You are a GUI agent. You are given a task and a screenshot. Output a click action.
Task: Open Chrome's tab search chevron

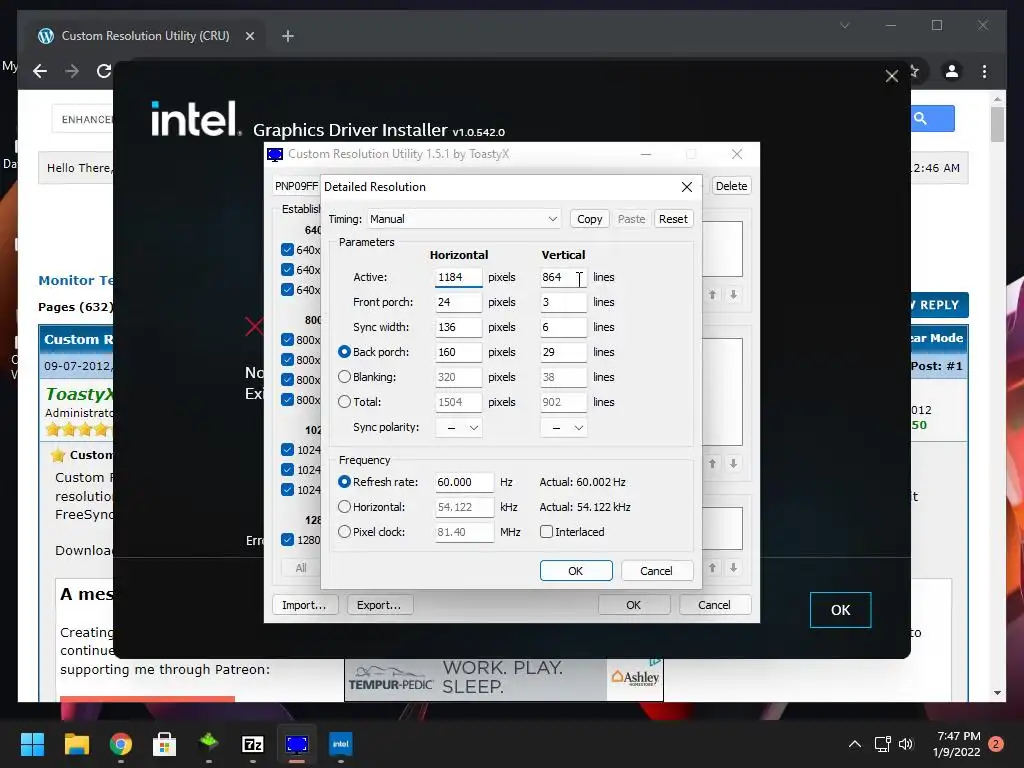pyautogui.click(x=844, y=25)
